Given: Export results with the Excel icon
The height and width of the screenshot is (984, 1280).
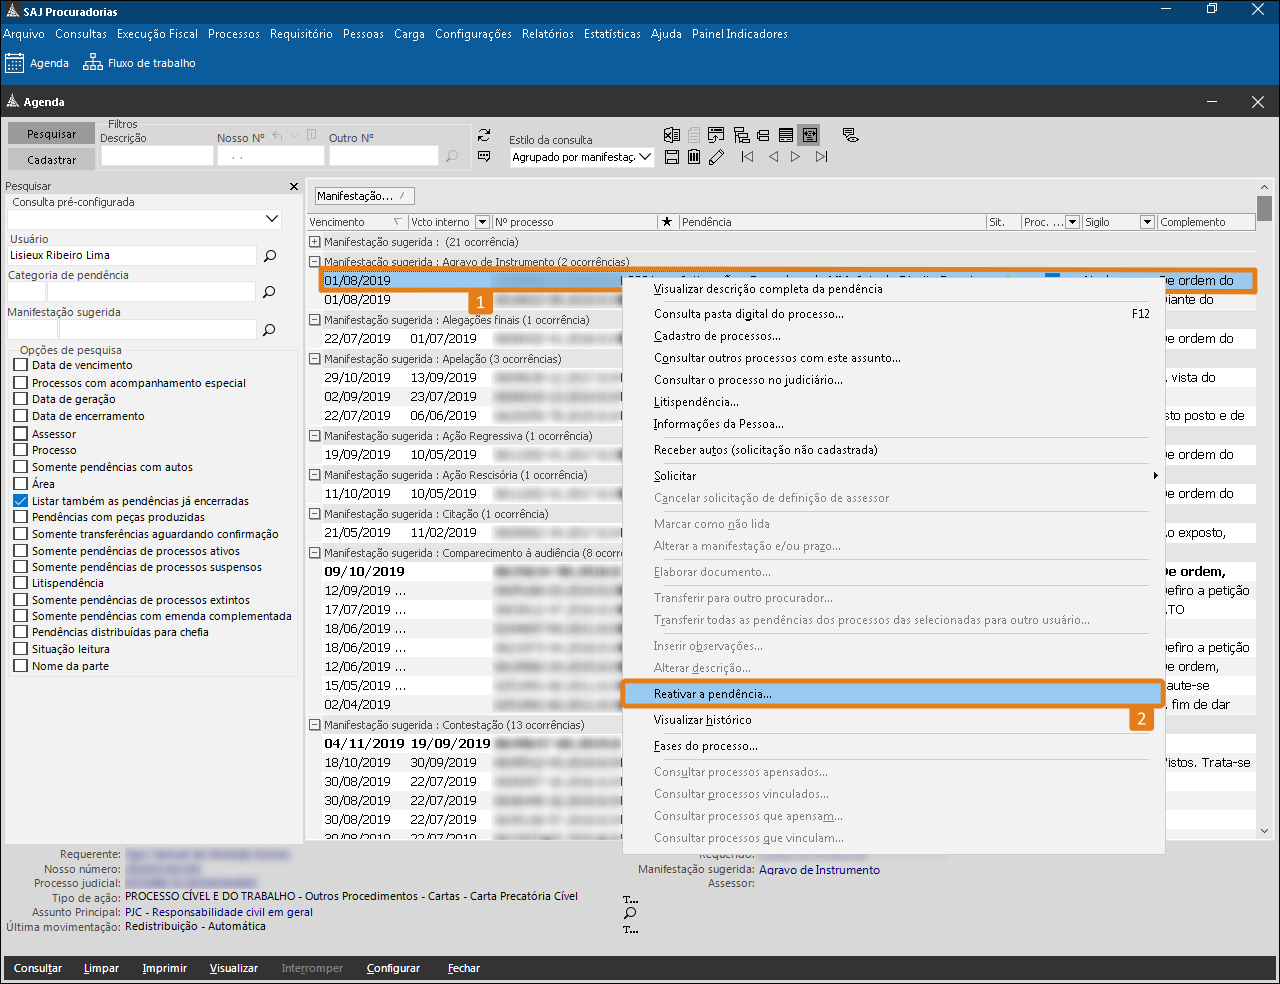Looking at the screenshot, I should point(672,135).
